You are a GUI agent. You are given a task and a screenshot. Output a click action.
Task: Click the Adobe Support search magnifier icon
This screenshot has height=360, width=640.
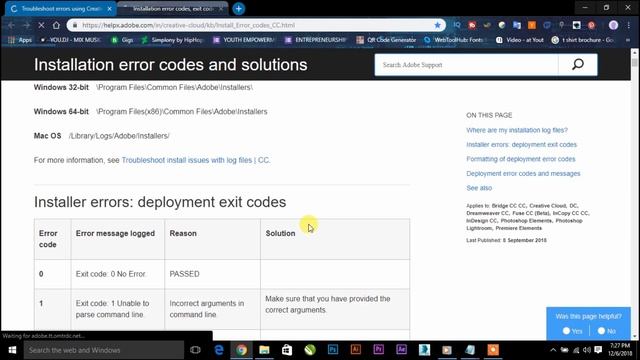[578, 64]
